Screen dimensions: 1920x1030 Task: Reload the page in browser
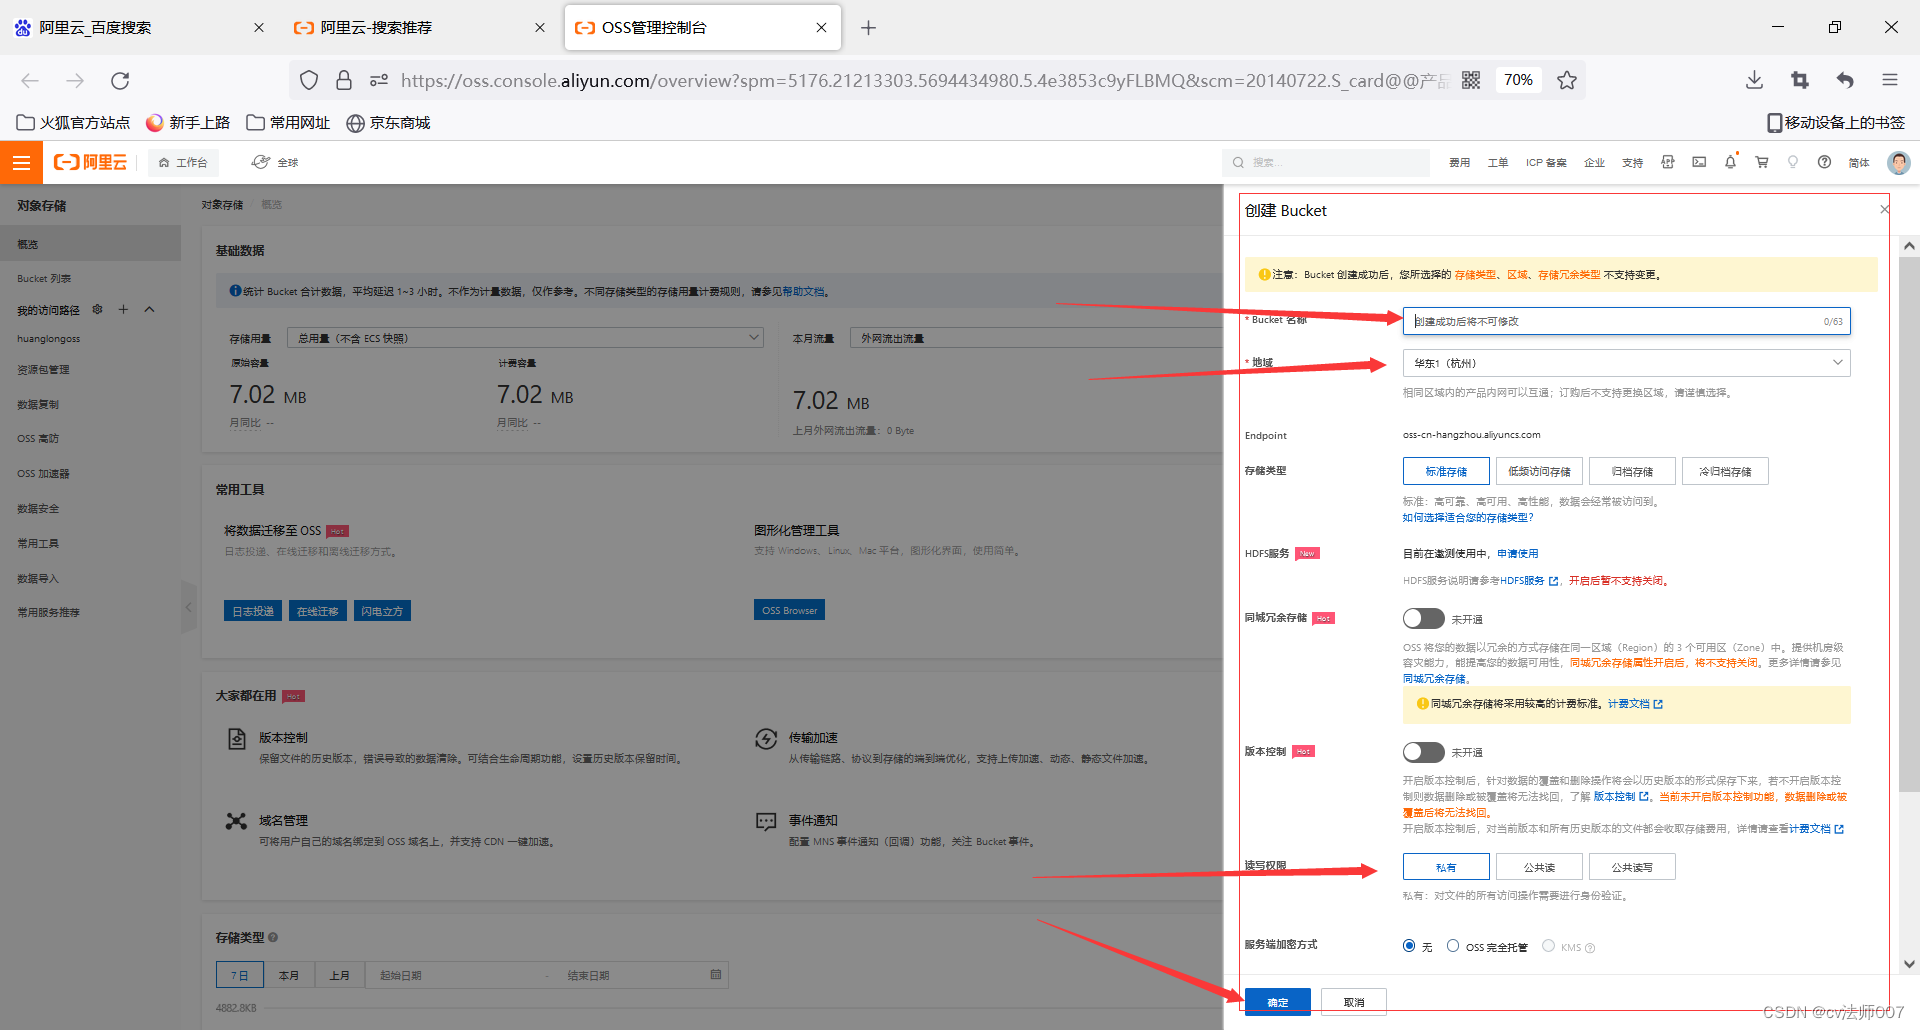pos(120,80)
